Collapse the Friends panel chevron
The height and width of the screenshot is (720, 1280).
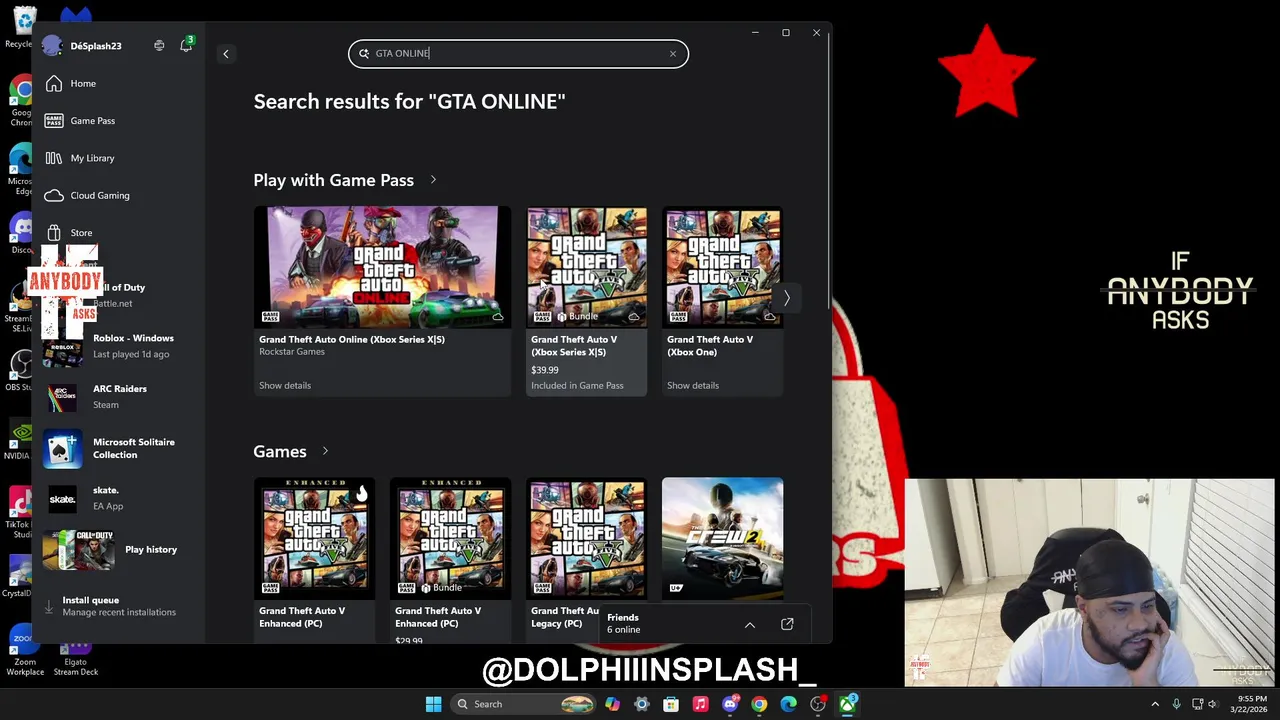(750, 625)
